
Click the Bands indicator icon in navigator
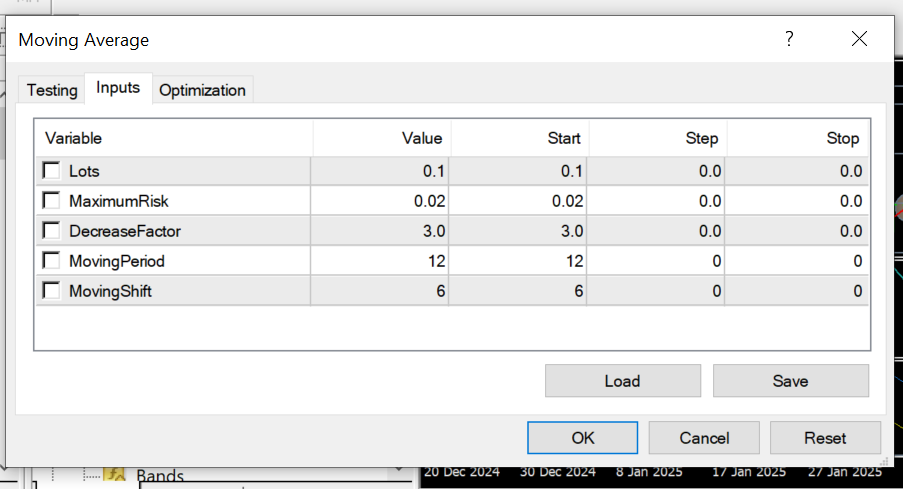tap(114, 475)
